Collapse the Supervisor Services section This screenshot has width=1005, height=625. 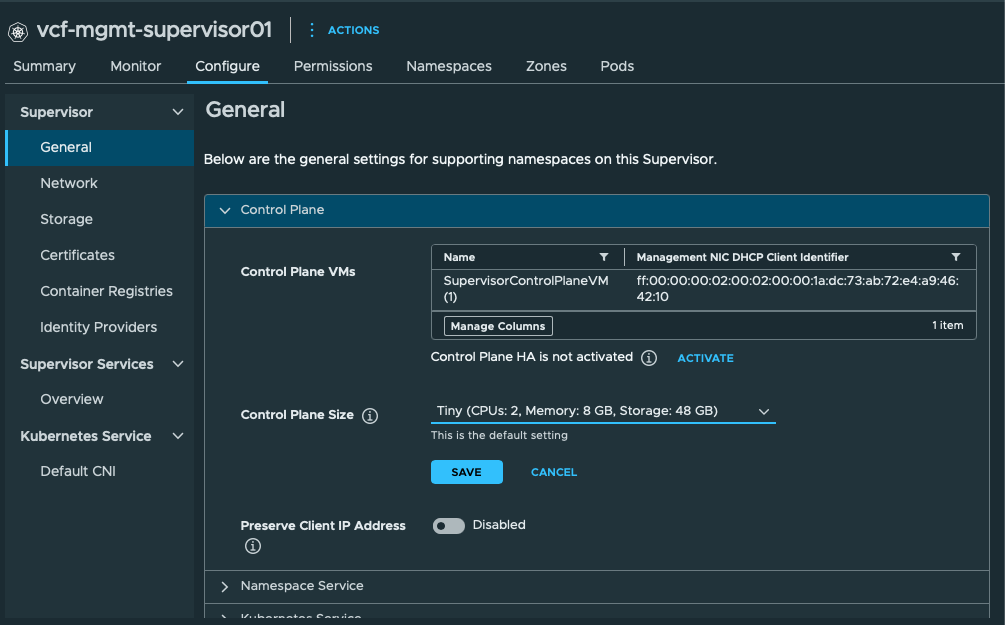point(178,364)
